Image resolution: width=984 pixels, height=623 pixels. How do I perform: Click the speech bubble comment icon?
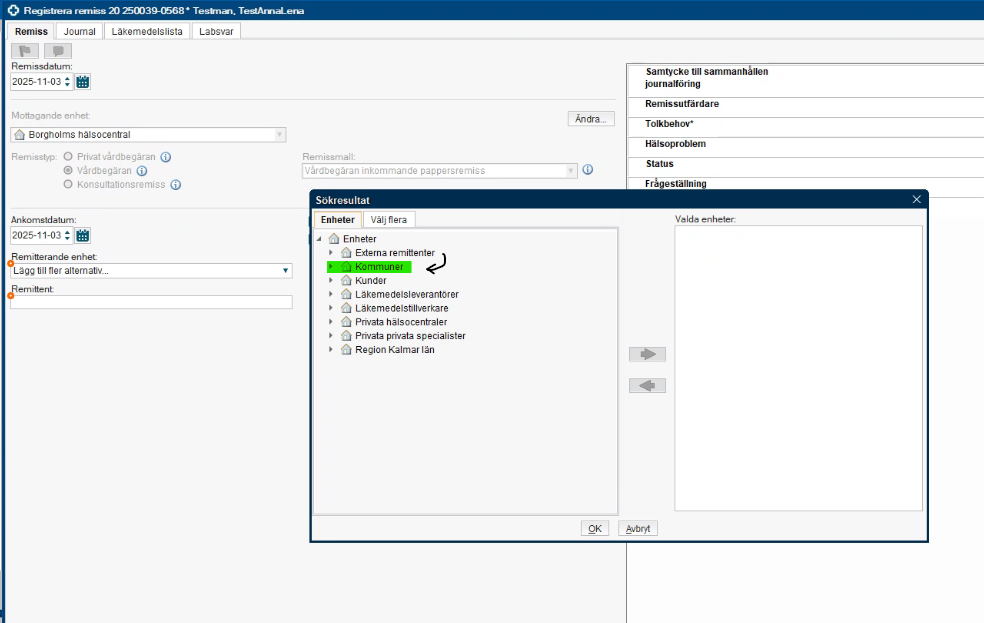click(x=58, y=51)
